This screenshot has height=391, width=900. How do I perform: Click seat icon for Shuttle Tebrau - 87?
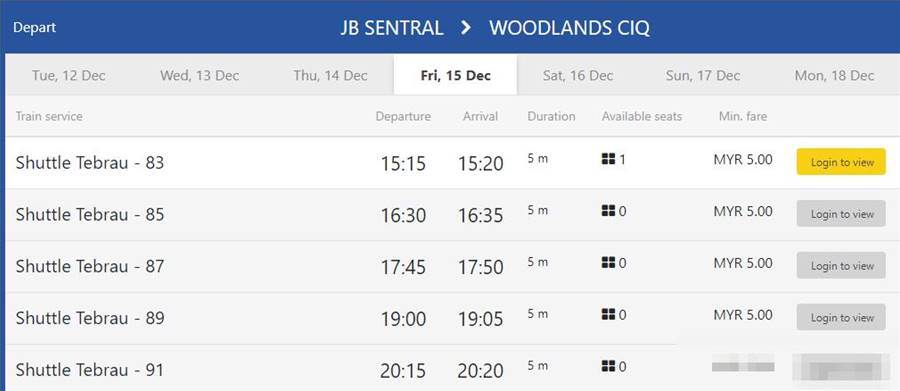[608, 262]
